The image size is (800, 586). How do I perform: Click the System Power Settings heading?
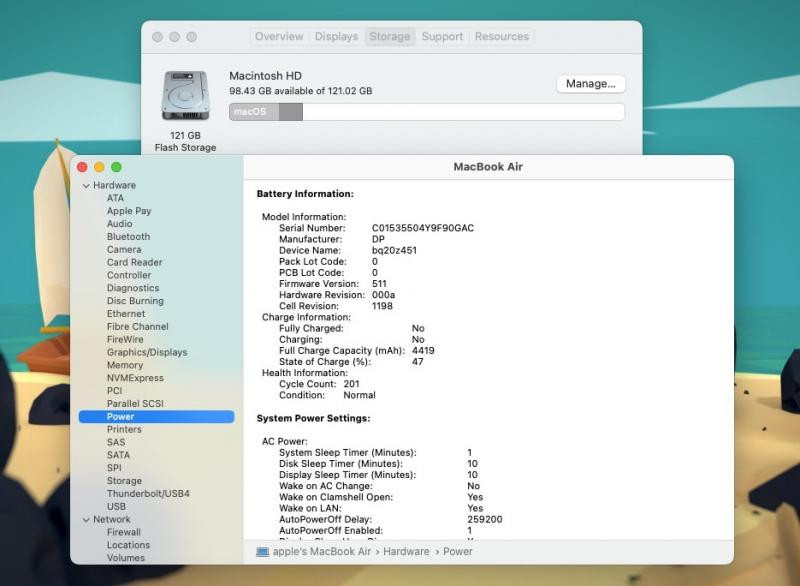[x=313, y=418]
